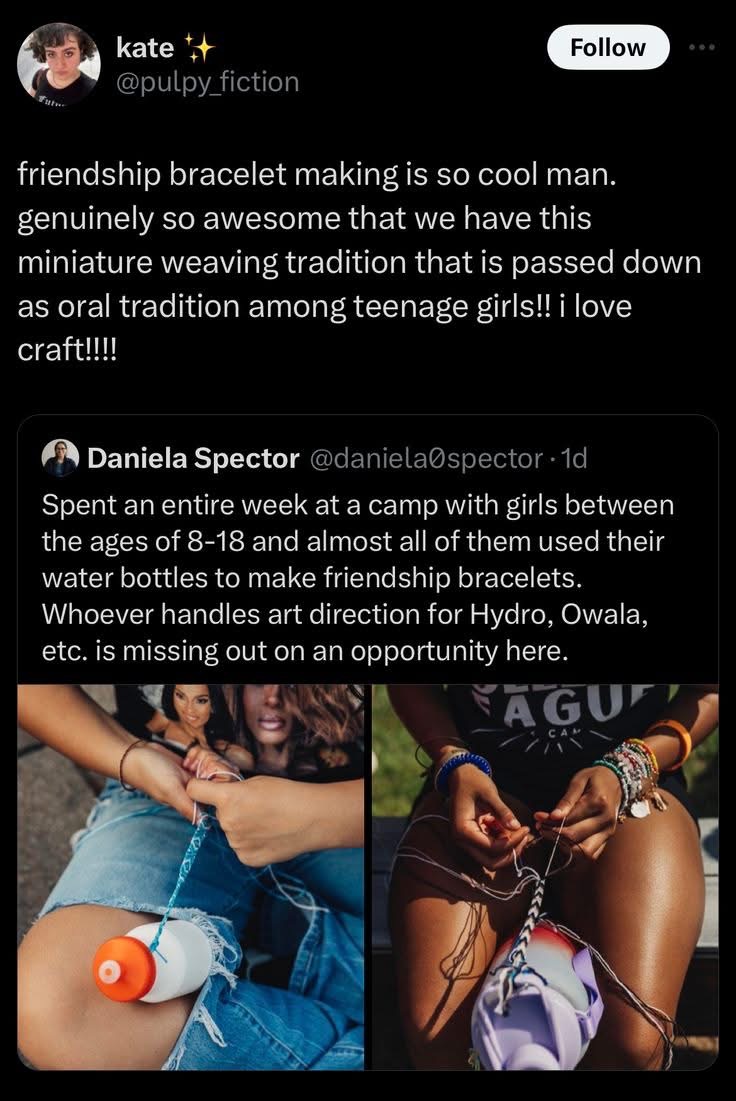Screen dimensions: 736x1101
Task: View the right photo with bracelet-covered wrists
Action: (x=545, y=876)
